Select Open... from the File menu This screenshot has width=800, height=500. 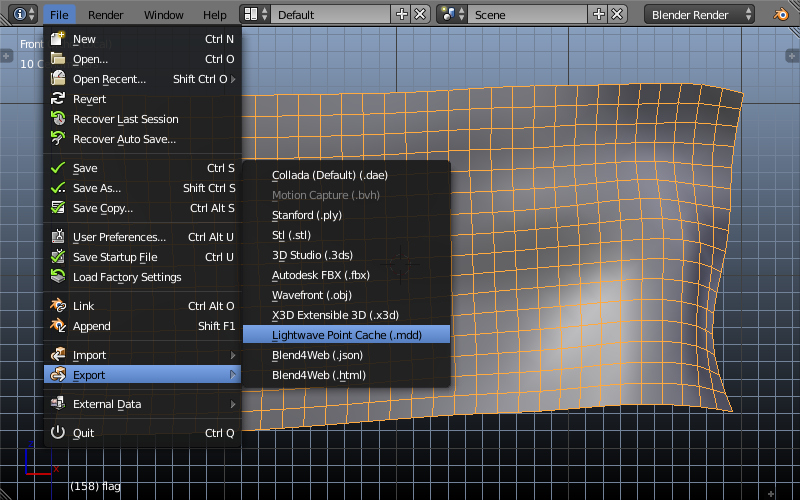142,59
